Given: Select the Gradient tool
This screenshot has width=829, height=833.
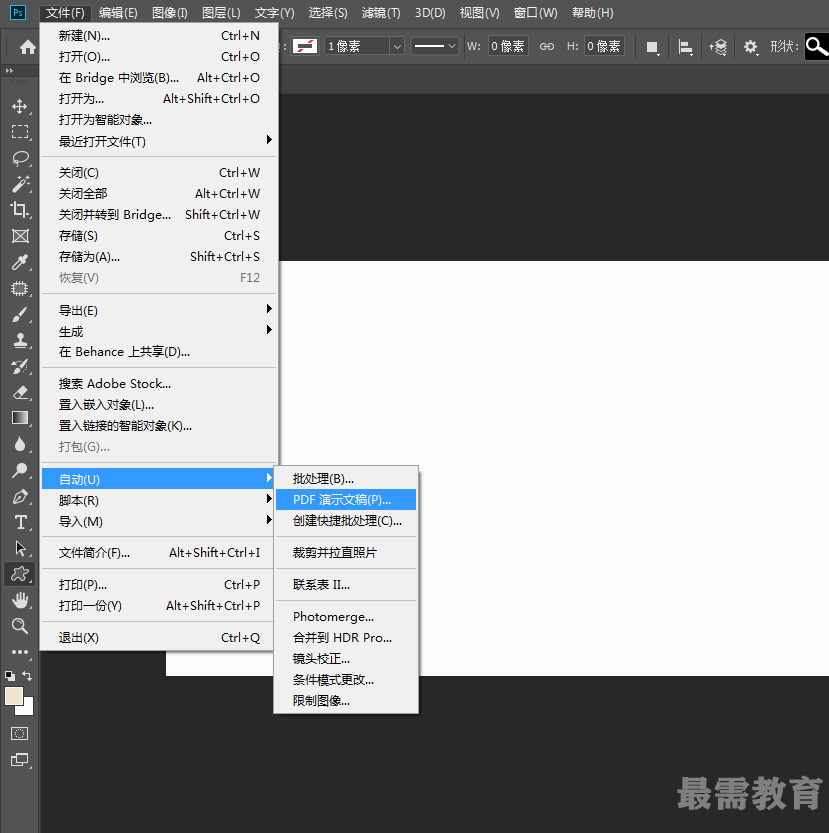Looking at the screenshot, I should tap(20, 418).
